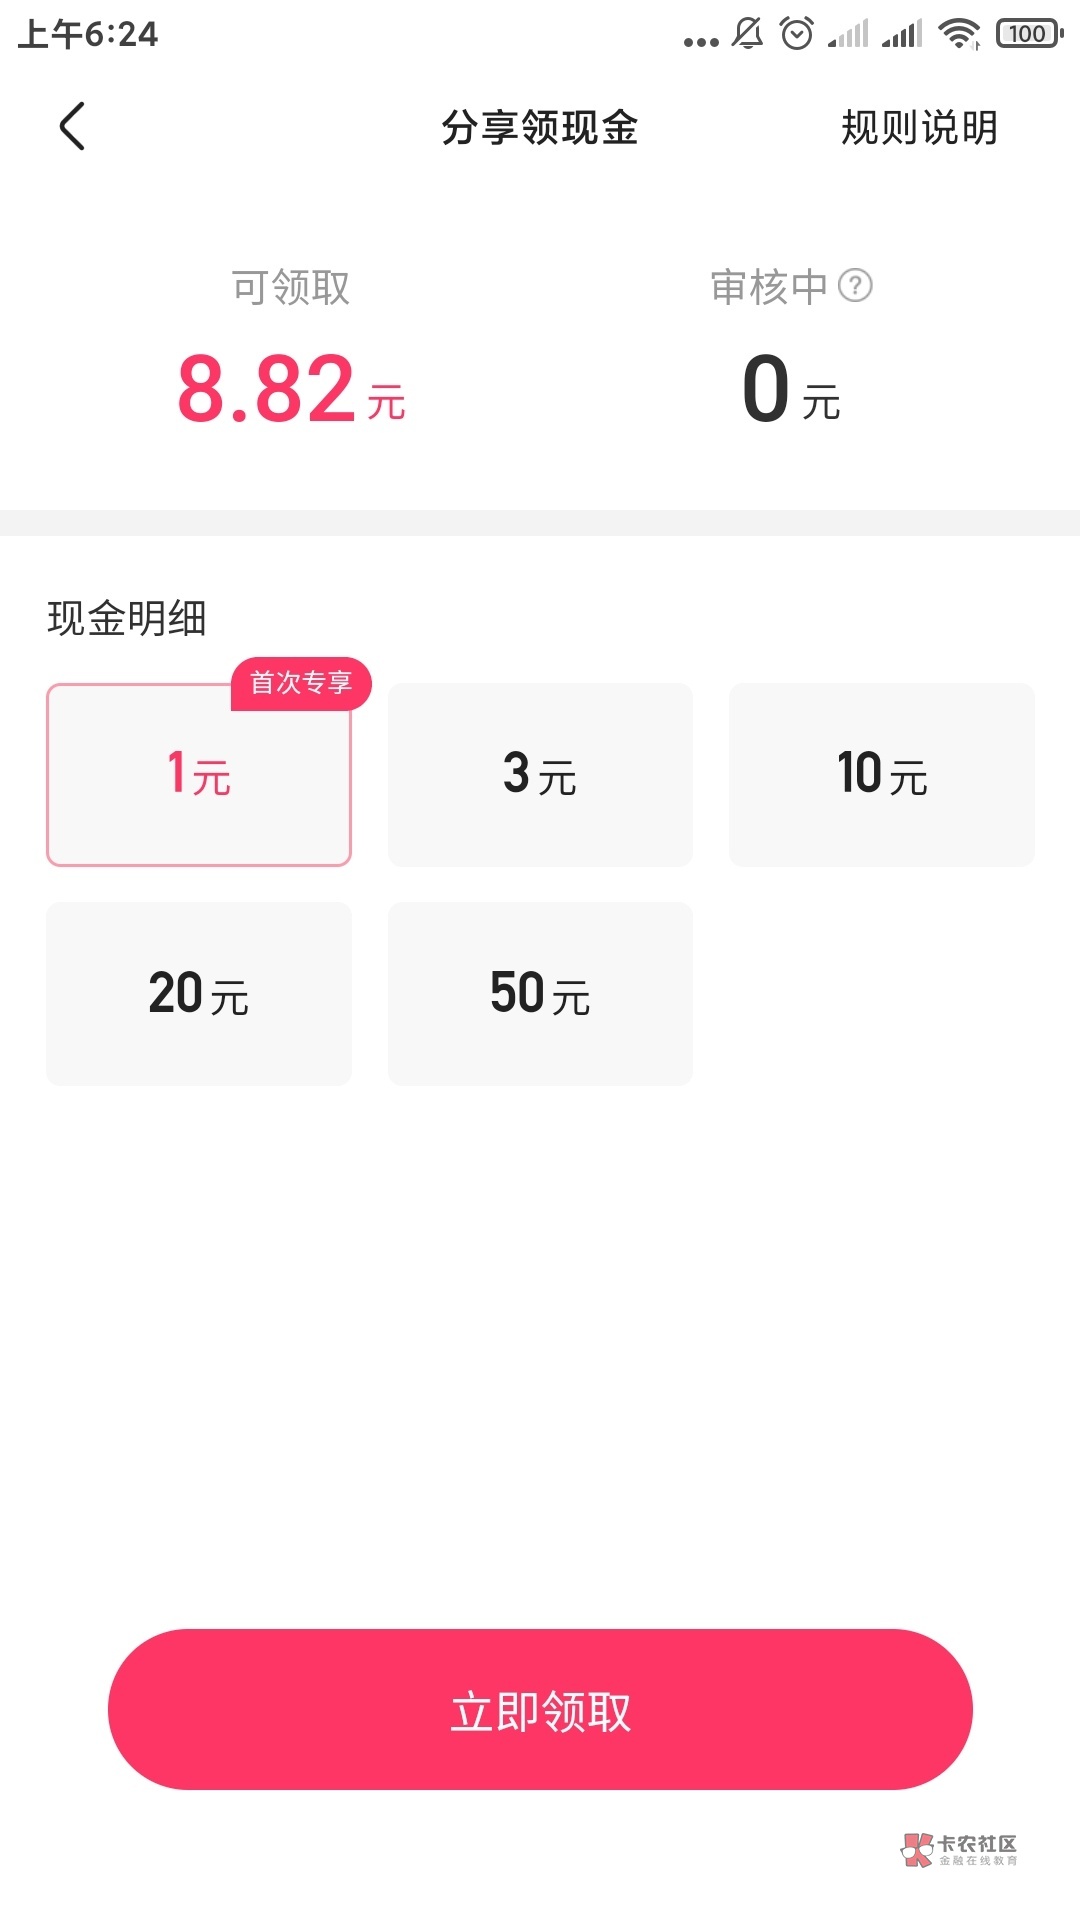
Task: Select the 1元 cash amount option
Action: [199, 775]
